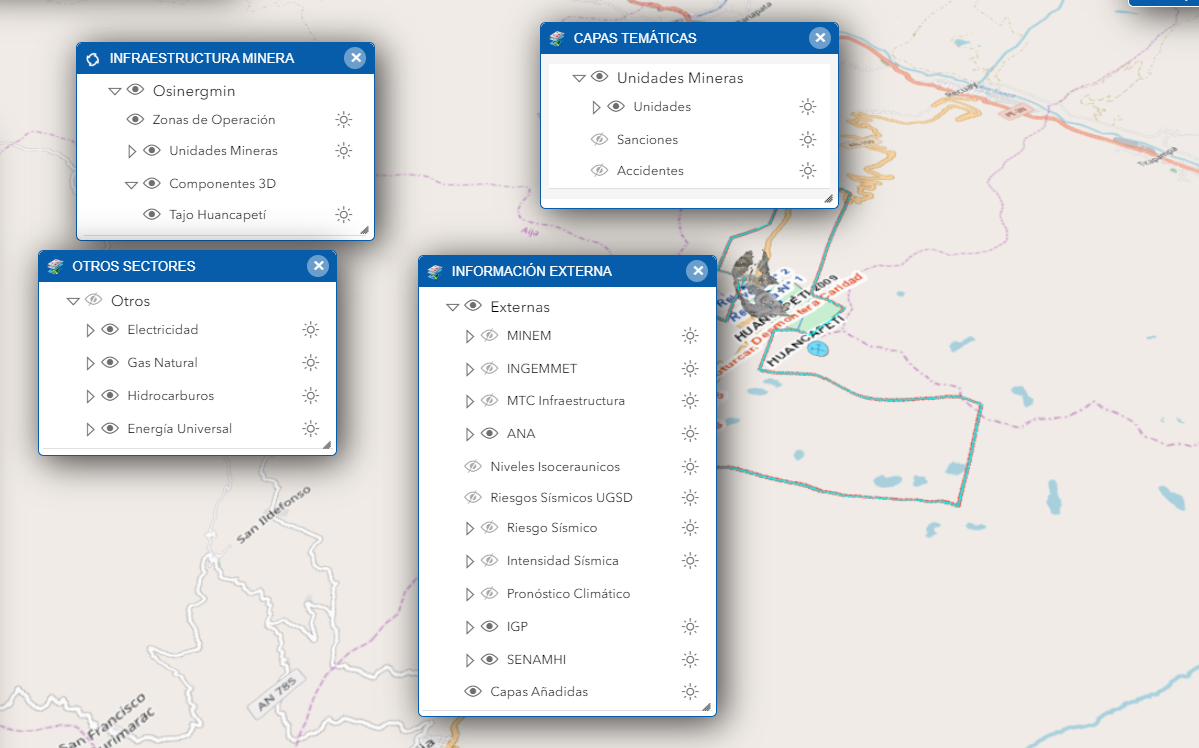This screenshot has height=748, width=1199.
Task: Open settings sun icon for Electricidad
Action: coord(310,330)
